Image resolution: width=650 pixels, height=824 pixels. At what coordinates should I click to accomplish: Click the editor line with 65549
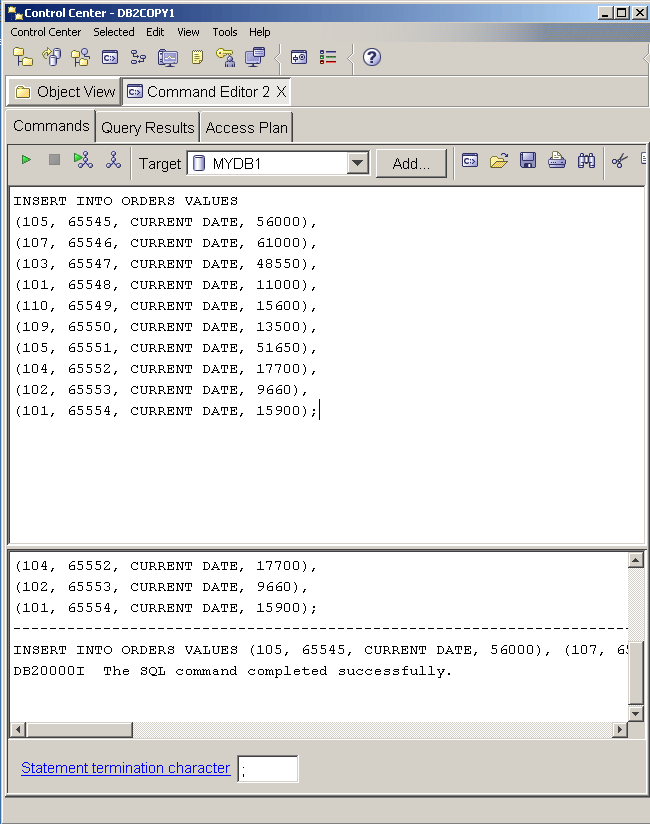tap(166, 306)
